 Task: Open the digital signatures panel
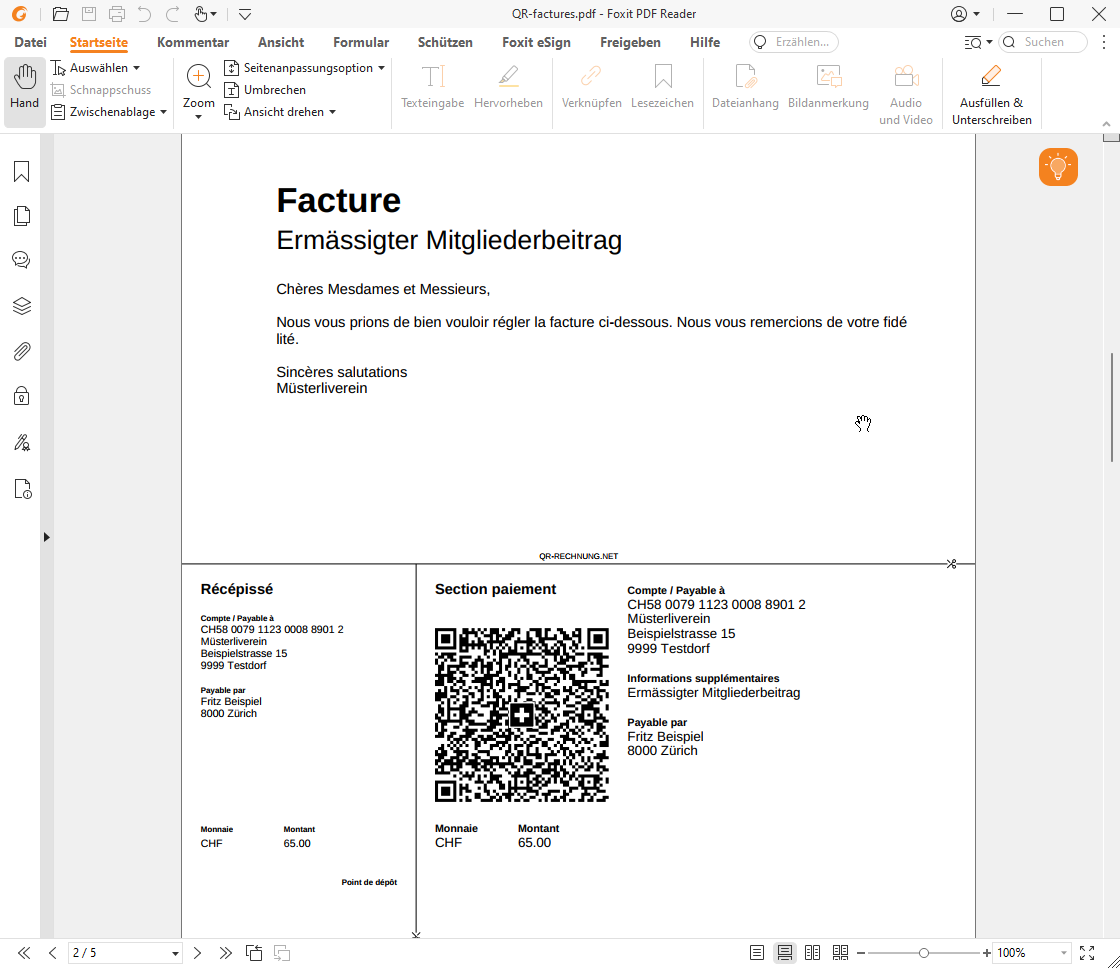point(21,443)
